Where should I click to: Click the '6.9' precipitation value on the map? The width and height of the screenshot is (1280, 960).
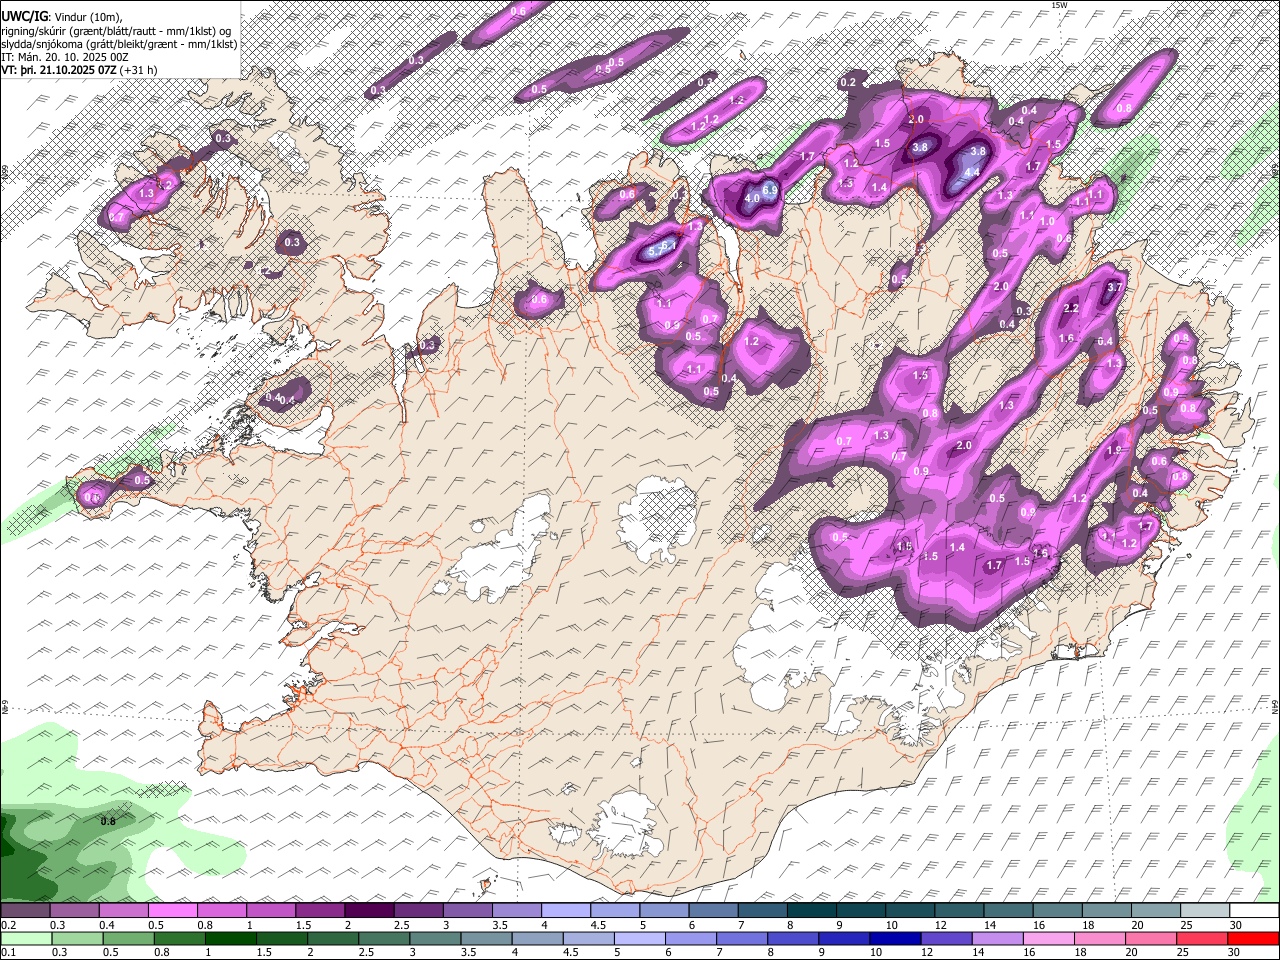point(770,189)
